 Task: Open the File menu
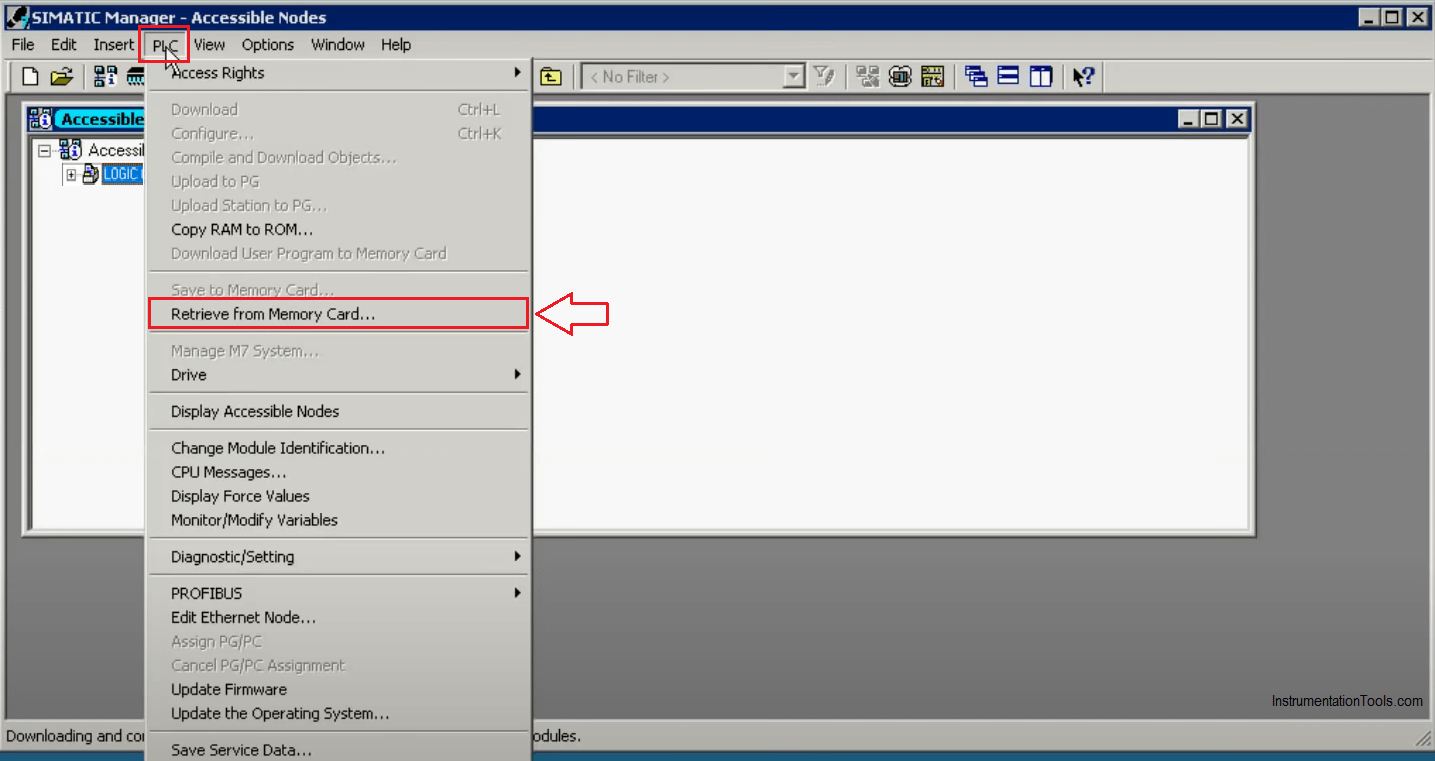23,45
